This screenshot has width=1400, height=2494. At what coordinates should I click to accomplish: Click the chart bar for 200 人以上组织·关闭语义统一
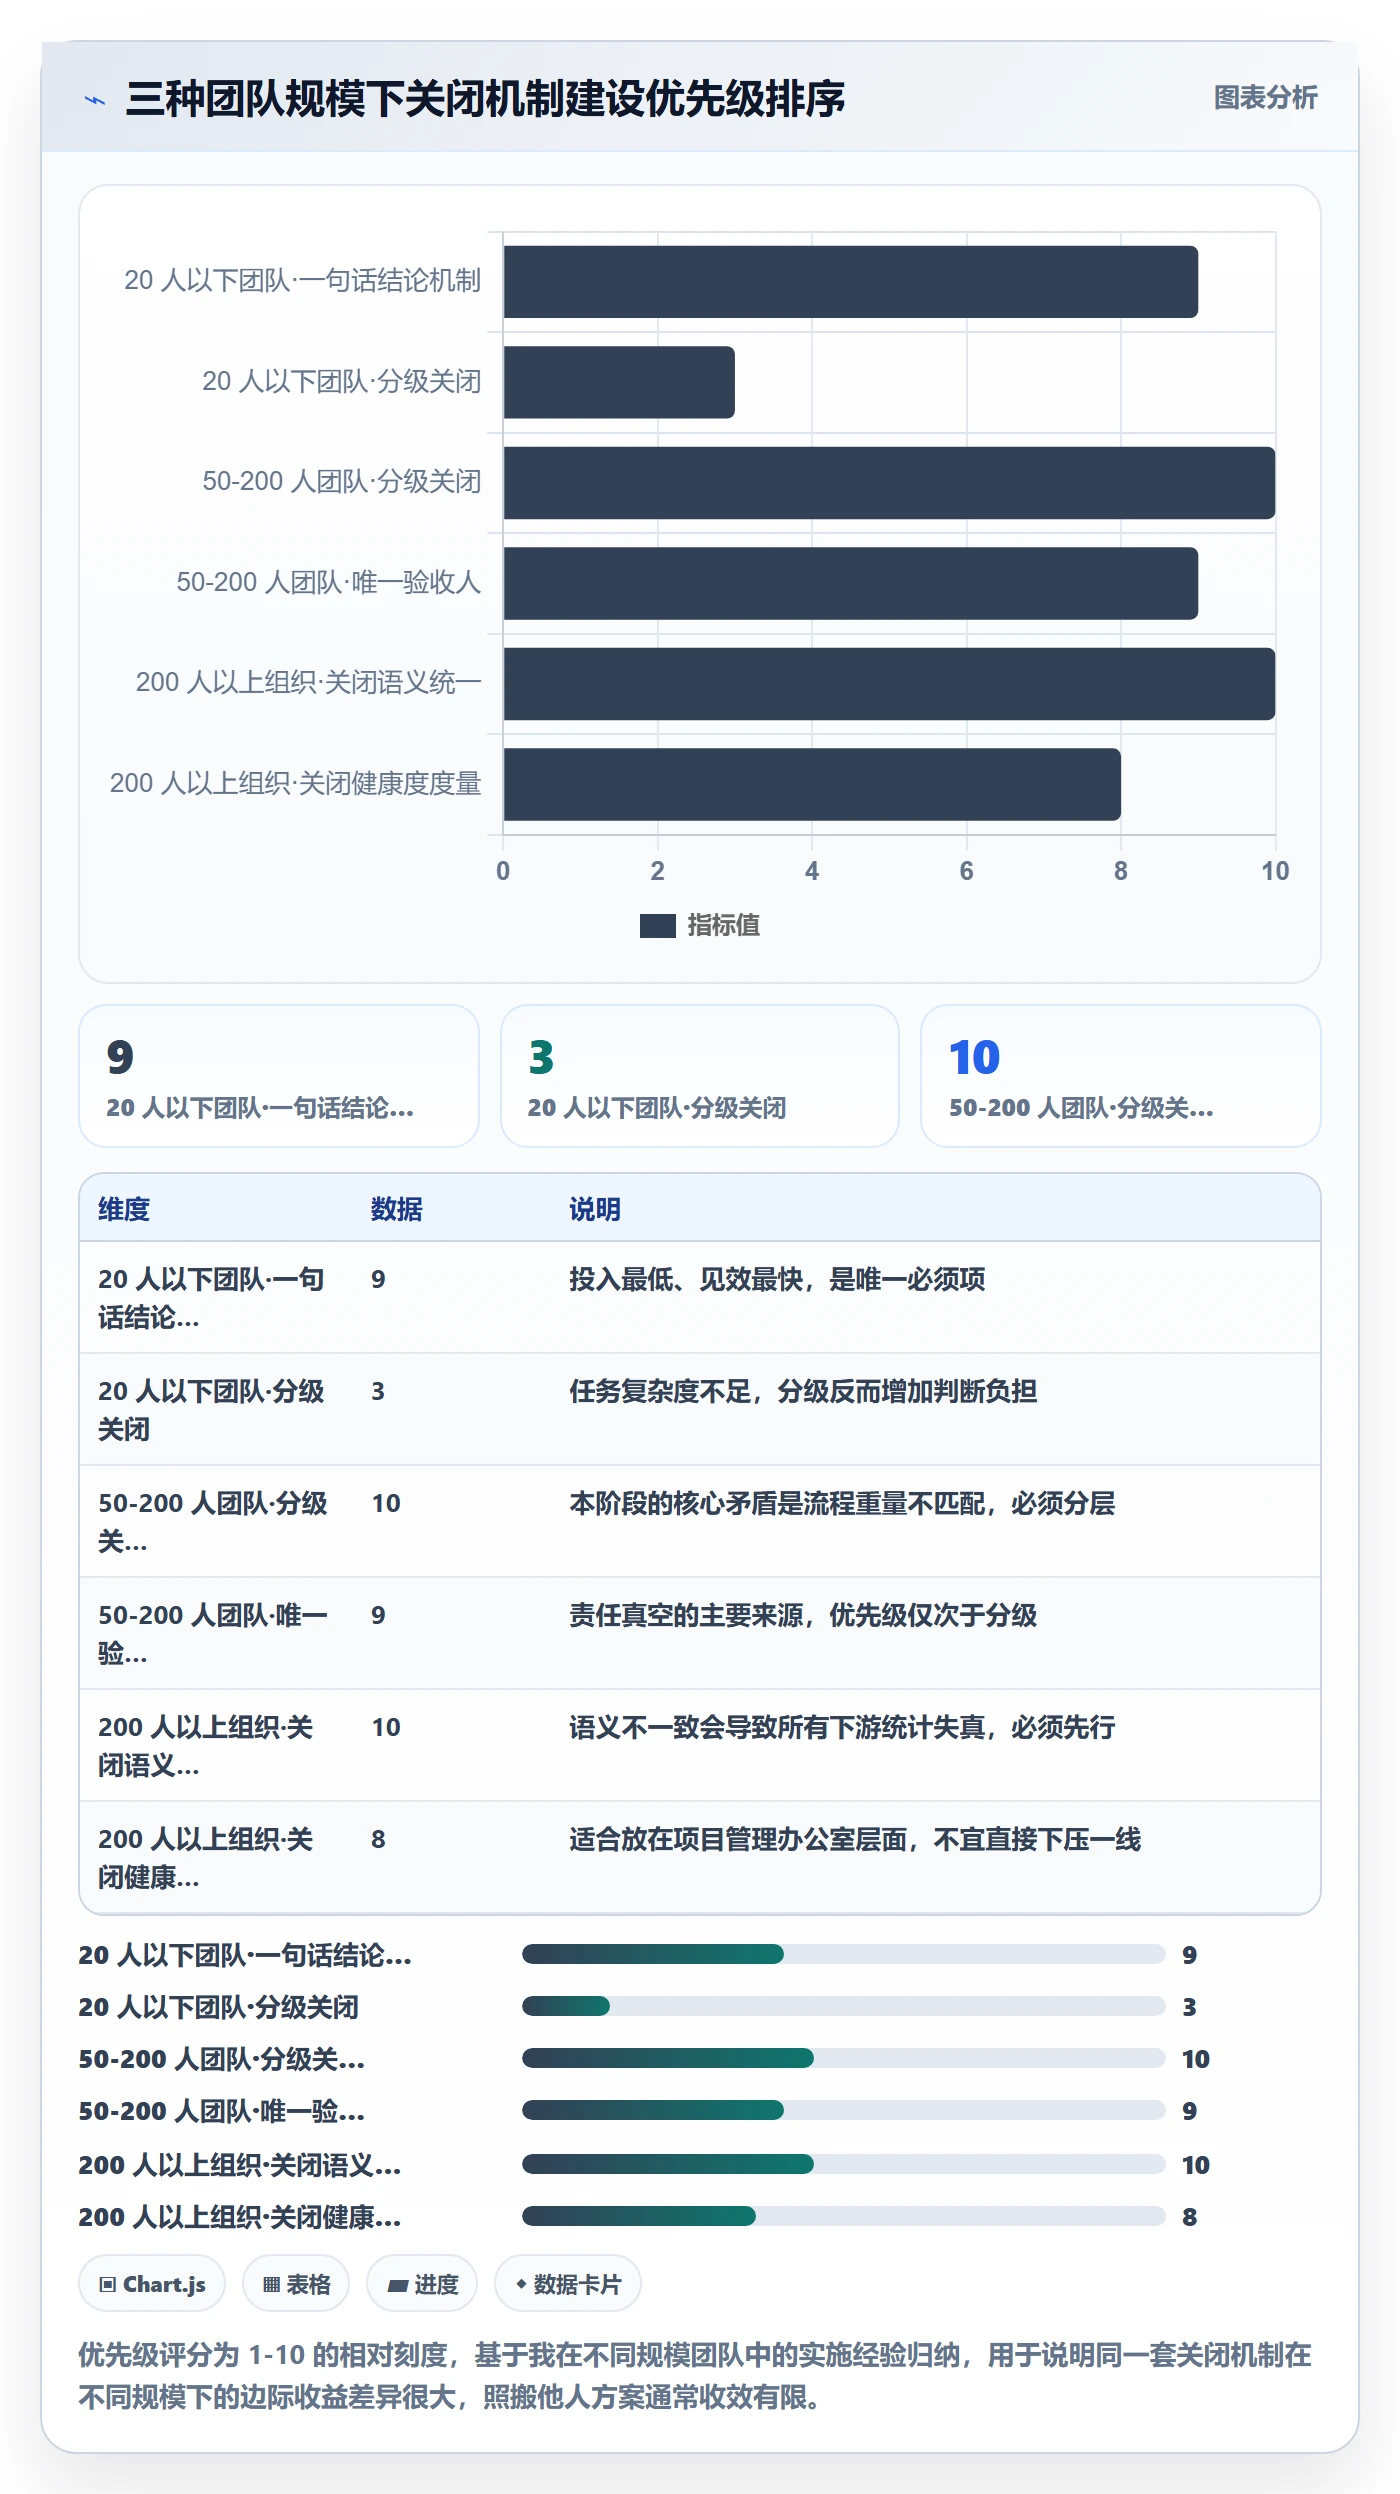pos(889,684)
